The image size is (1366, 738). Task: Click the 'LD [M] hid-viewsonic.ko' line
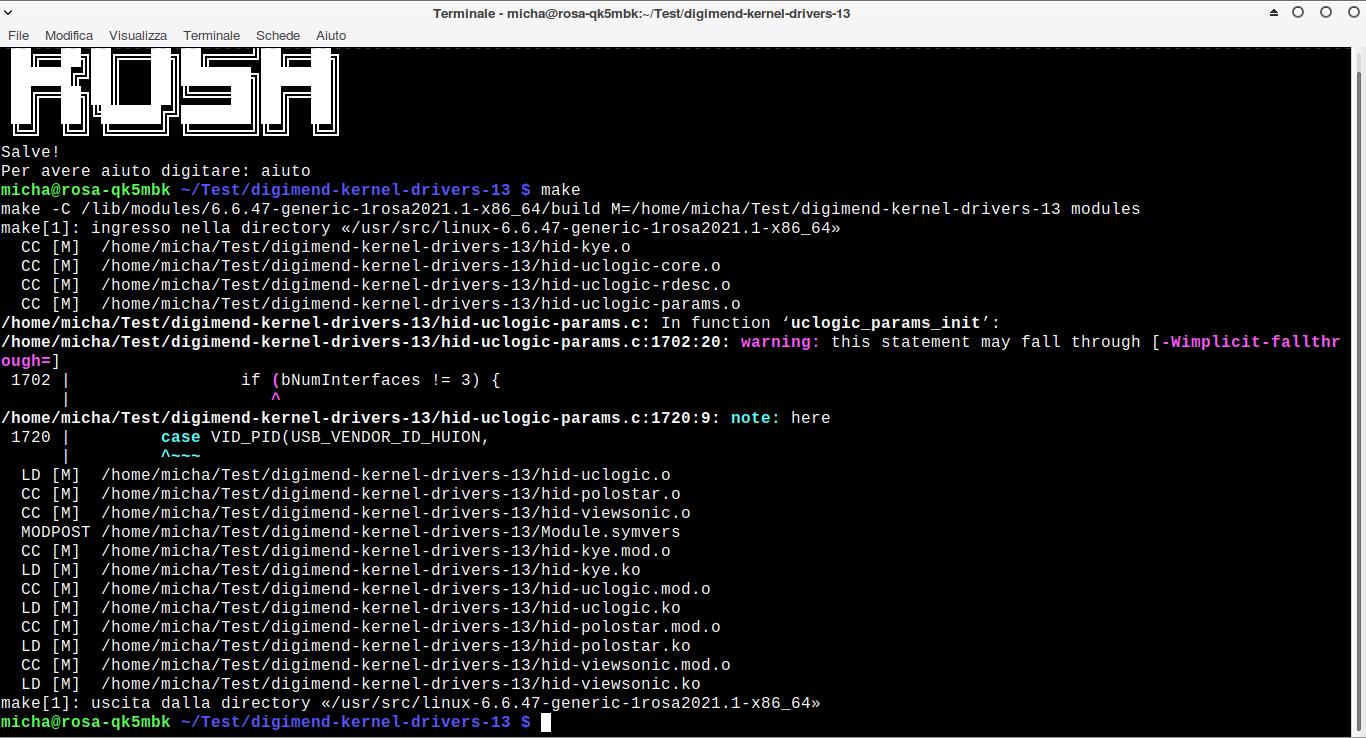361,684
